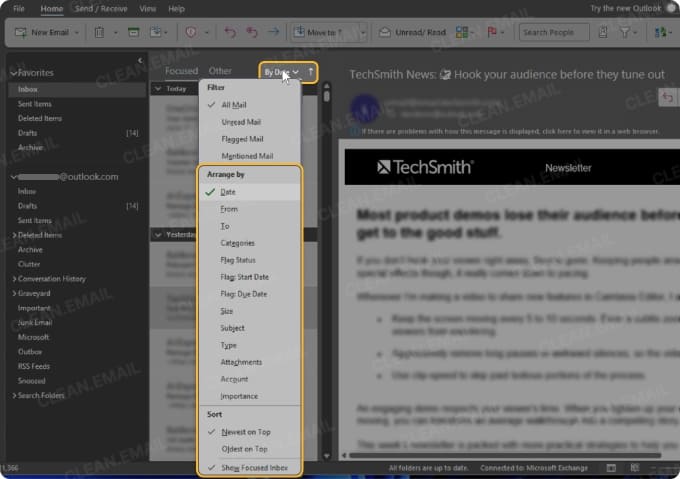The height and width of the screenshot is (479, 680).
Task: Click the Reply arrow icon in toolbar
Action: tap(230, 33)
